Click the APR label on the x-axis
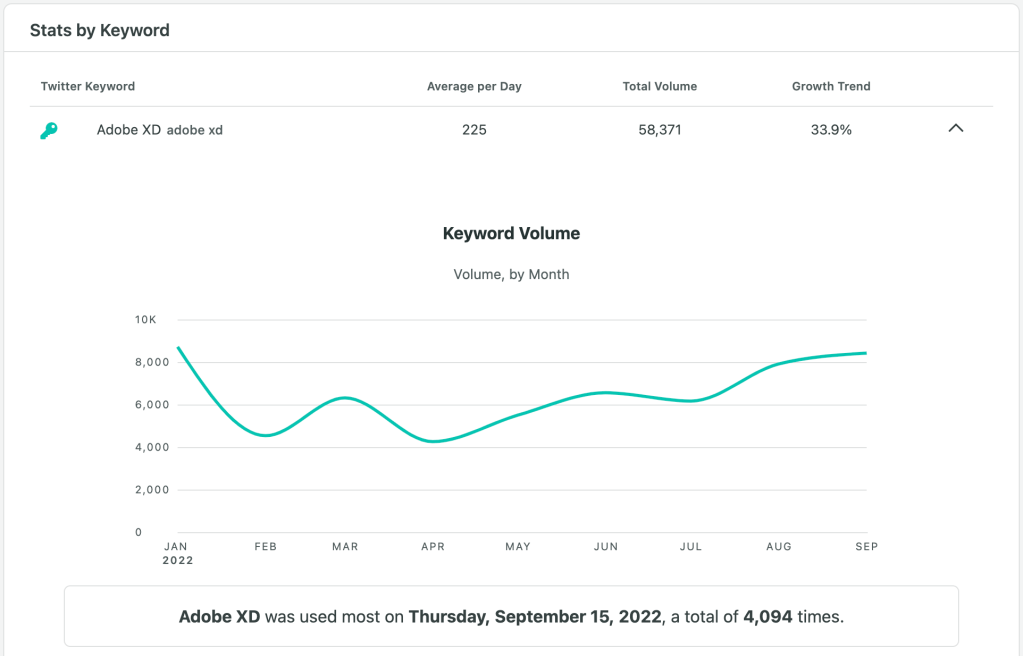The height and width of the screenshot is (656, 1023). [x=433, y=547]
